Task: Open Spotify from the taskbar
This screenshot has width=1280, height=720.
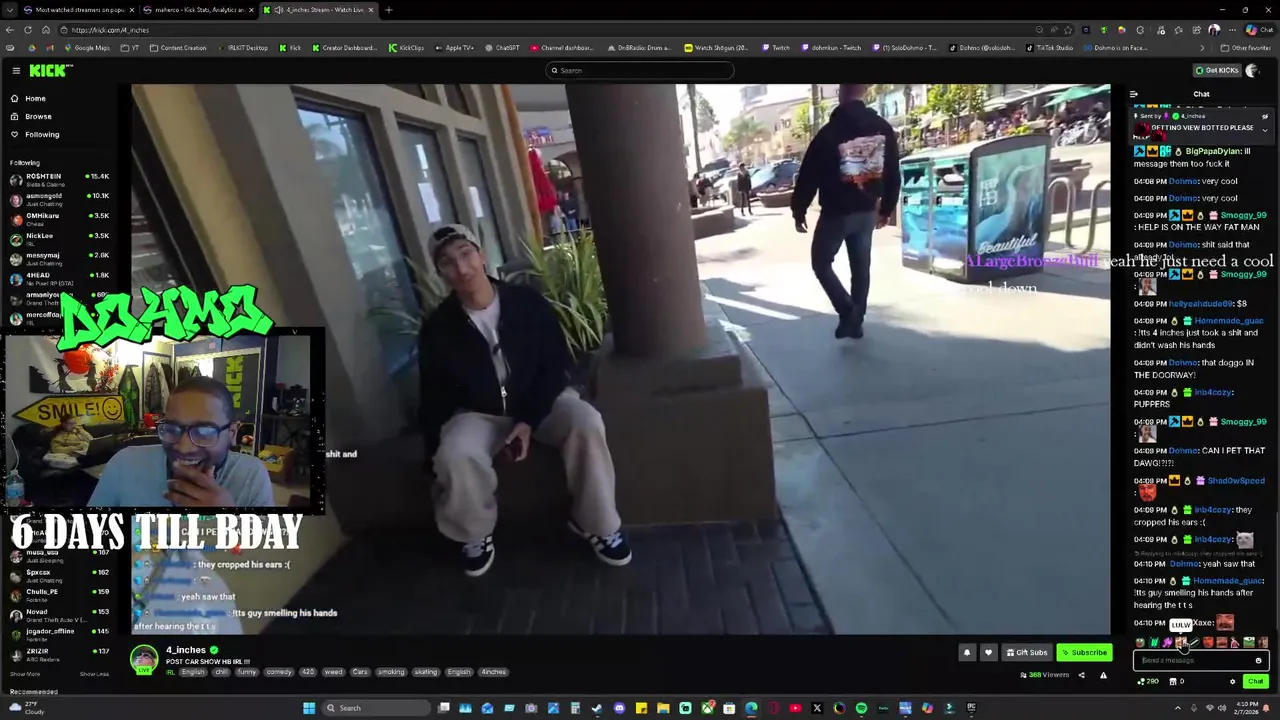Action: (x=861, y=708)
